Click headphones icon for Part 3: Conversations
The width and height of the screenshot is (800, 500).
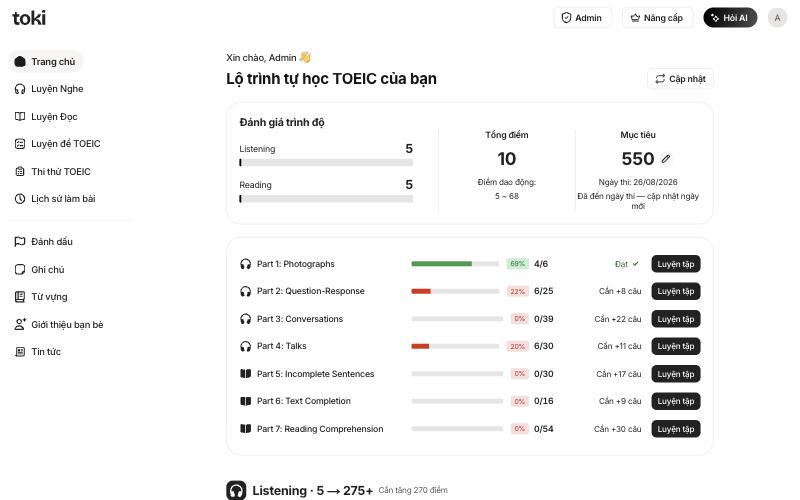coord(245,319)
